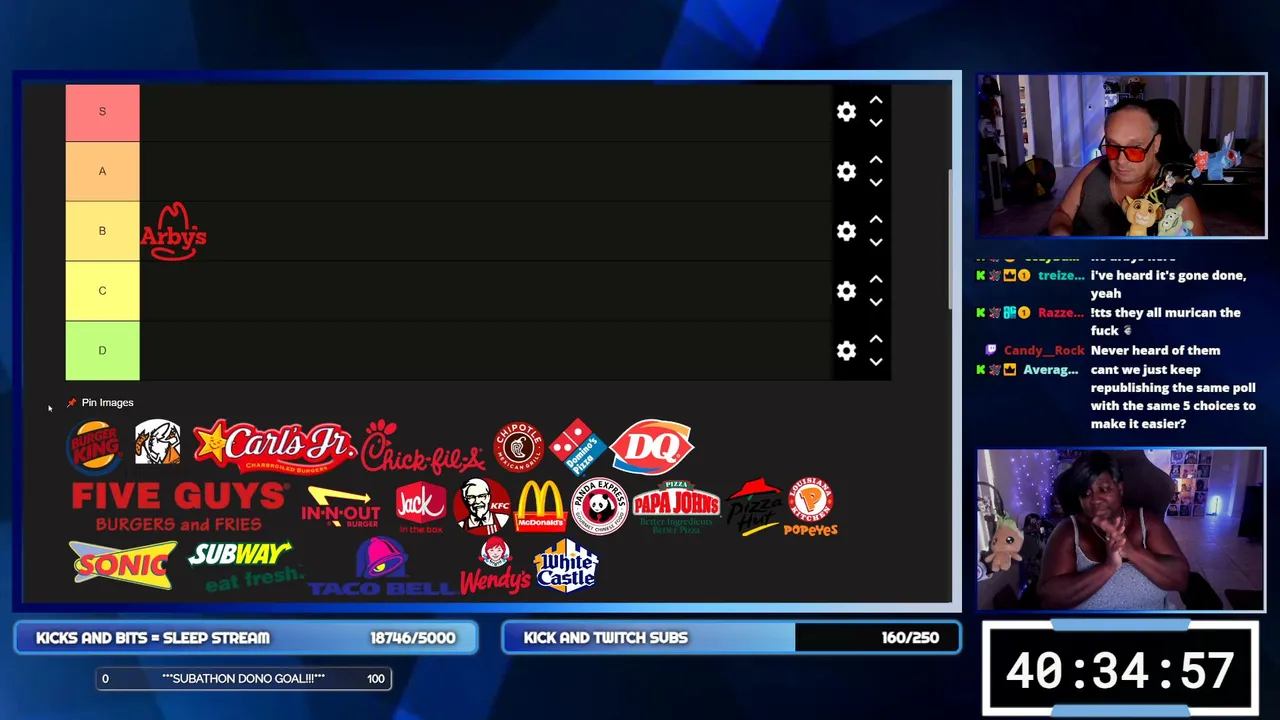This screenshot has width=1280, height=720.
Task: Click the Jack in the Box logo
Action: point(420,507)
